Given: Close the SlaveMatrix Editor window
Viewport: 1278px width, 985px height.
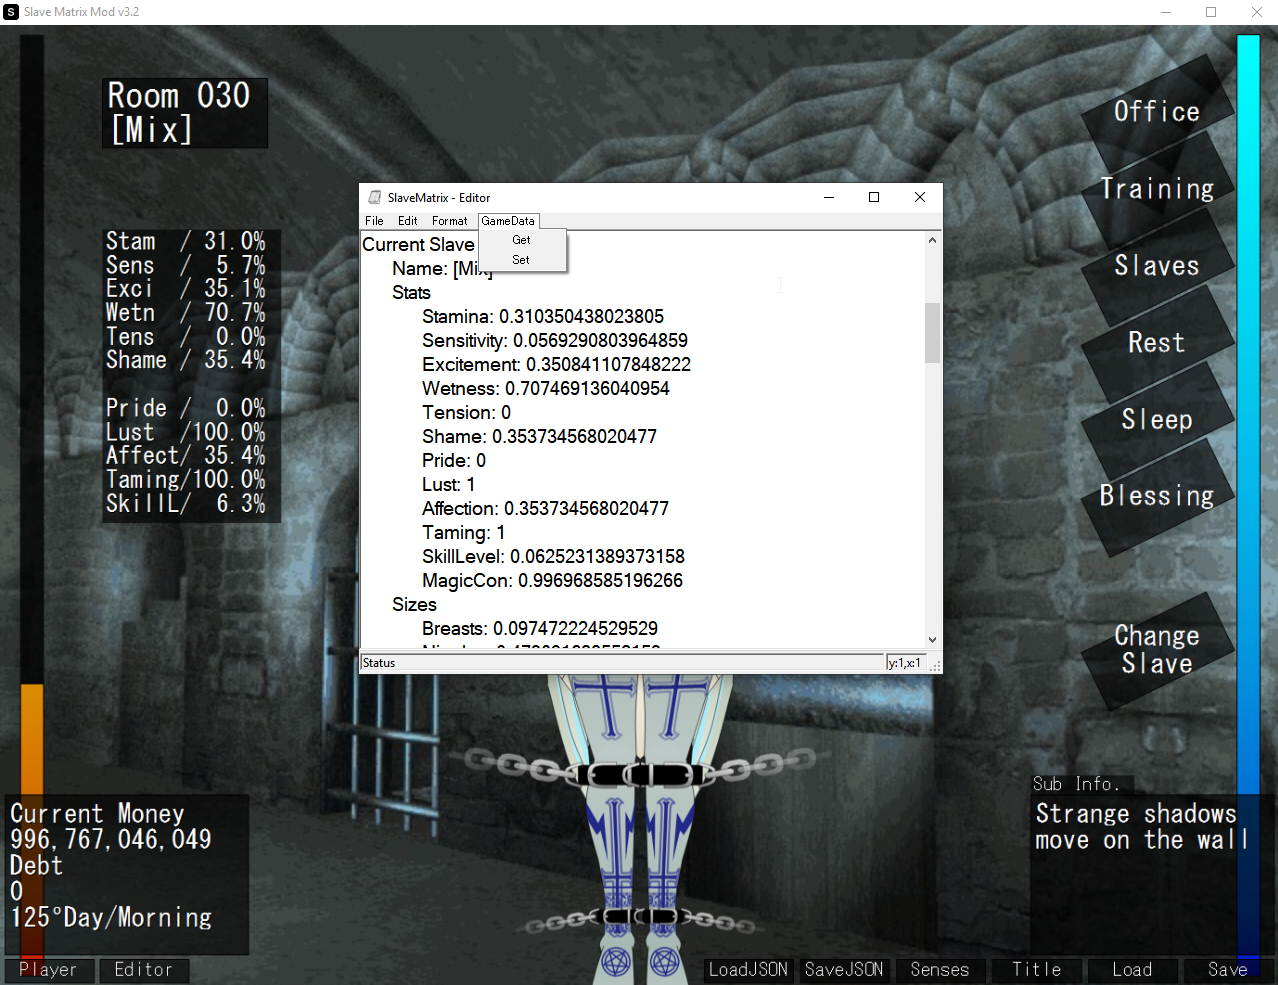Looking at the screenshot, I should (920, 197).
